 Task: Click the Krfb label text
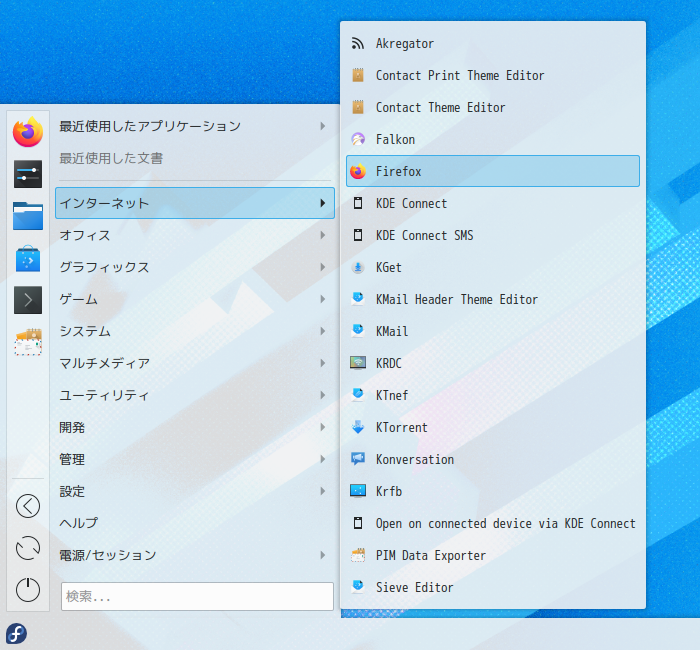click(x=389, y=491)
